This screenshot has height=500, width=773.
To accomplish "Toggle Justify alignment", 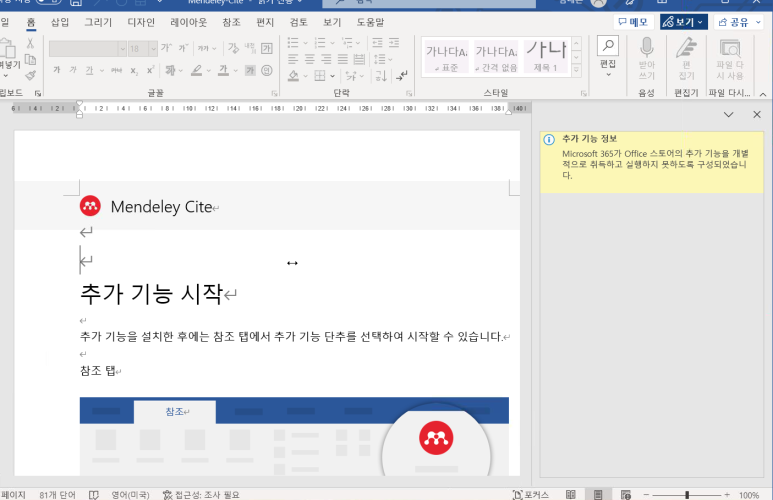I will (343, 60).
